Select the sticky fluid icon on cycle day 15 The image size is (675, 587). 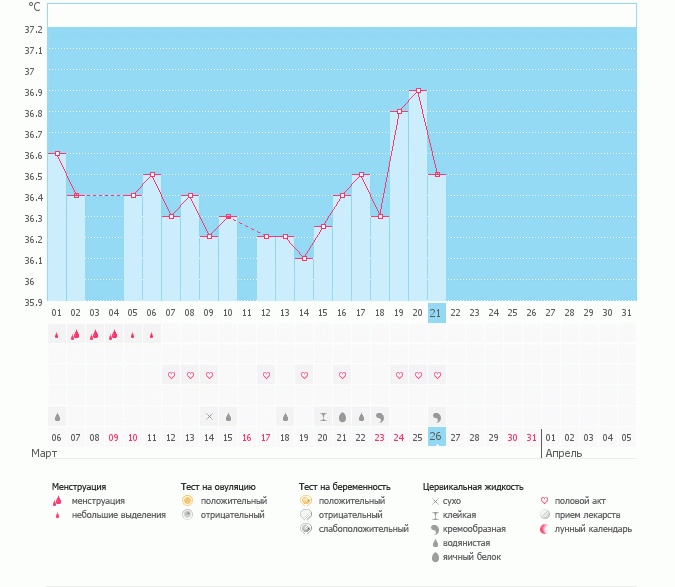pos(323,416)
